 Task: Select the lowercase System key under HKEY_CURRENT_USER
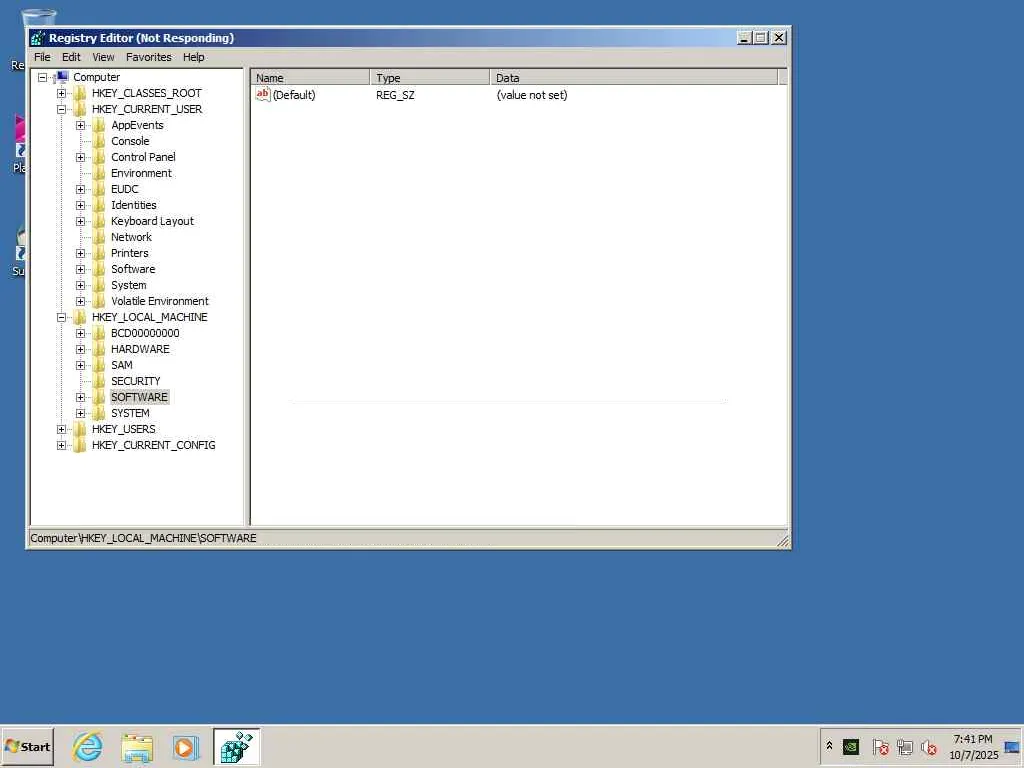click(x=129, y=285)
